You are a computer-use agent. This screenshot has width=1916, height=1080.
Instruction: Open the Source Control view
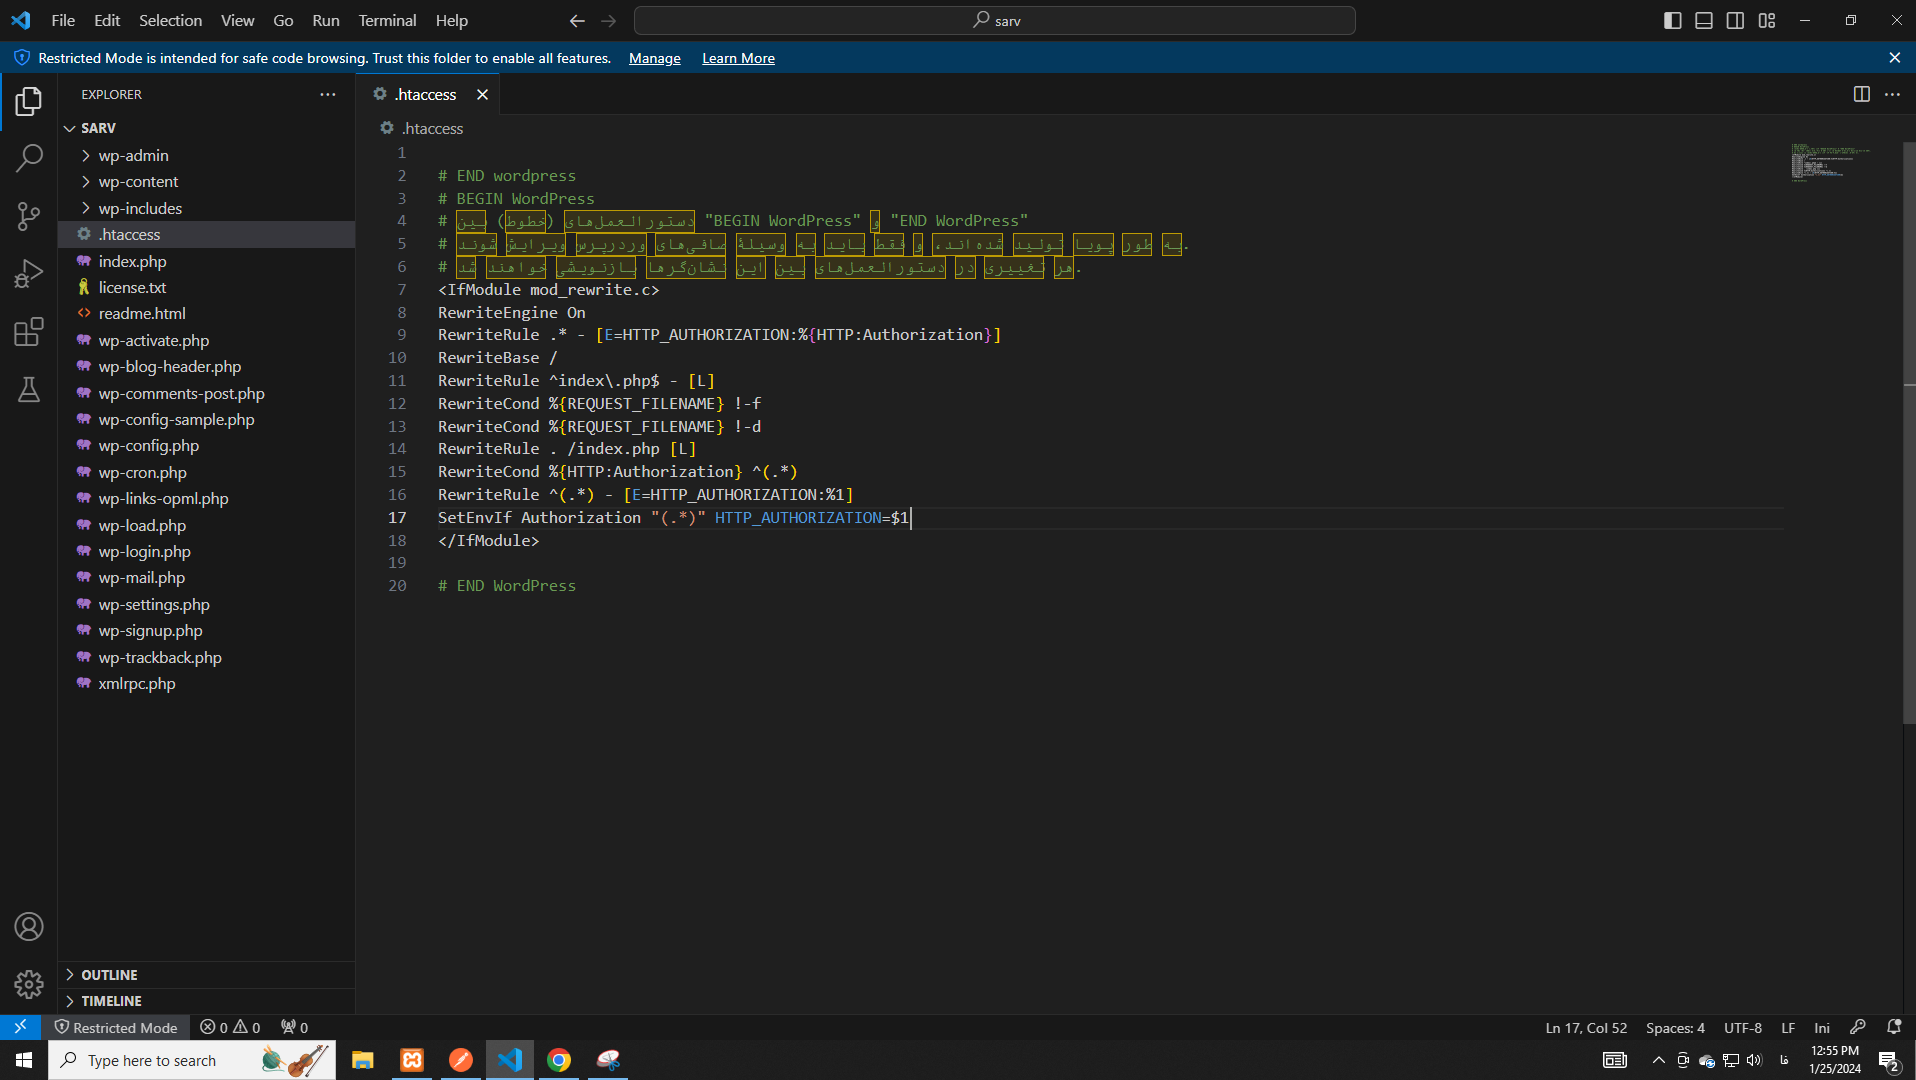point(29,216)
